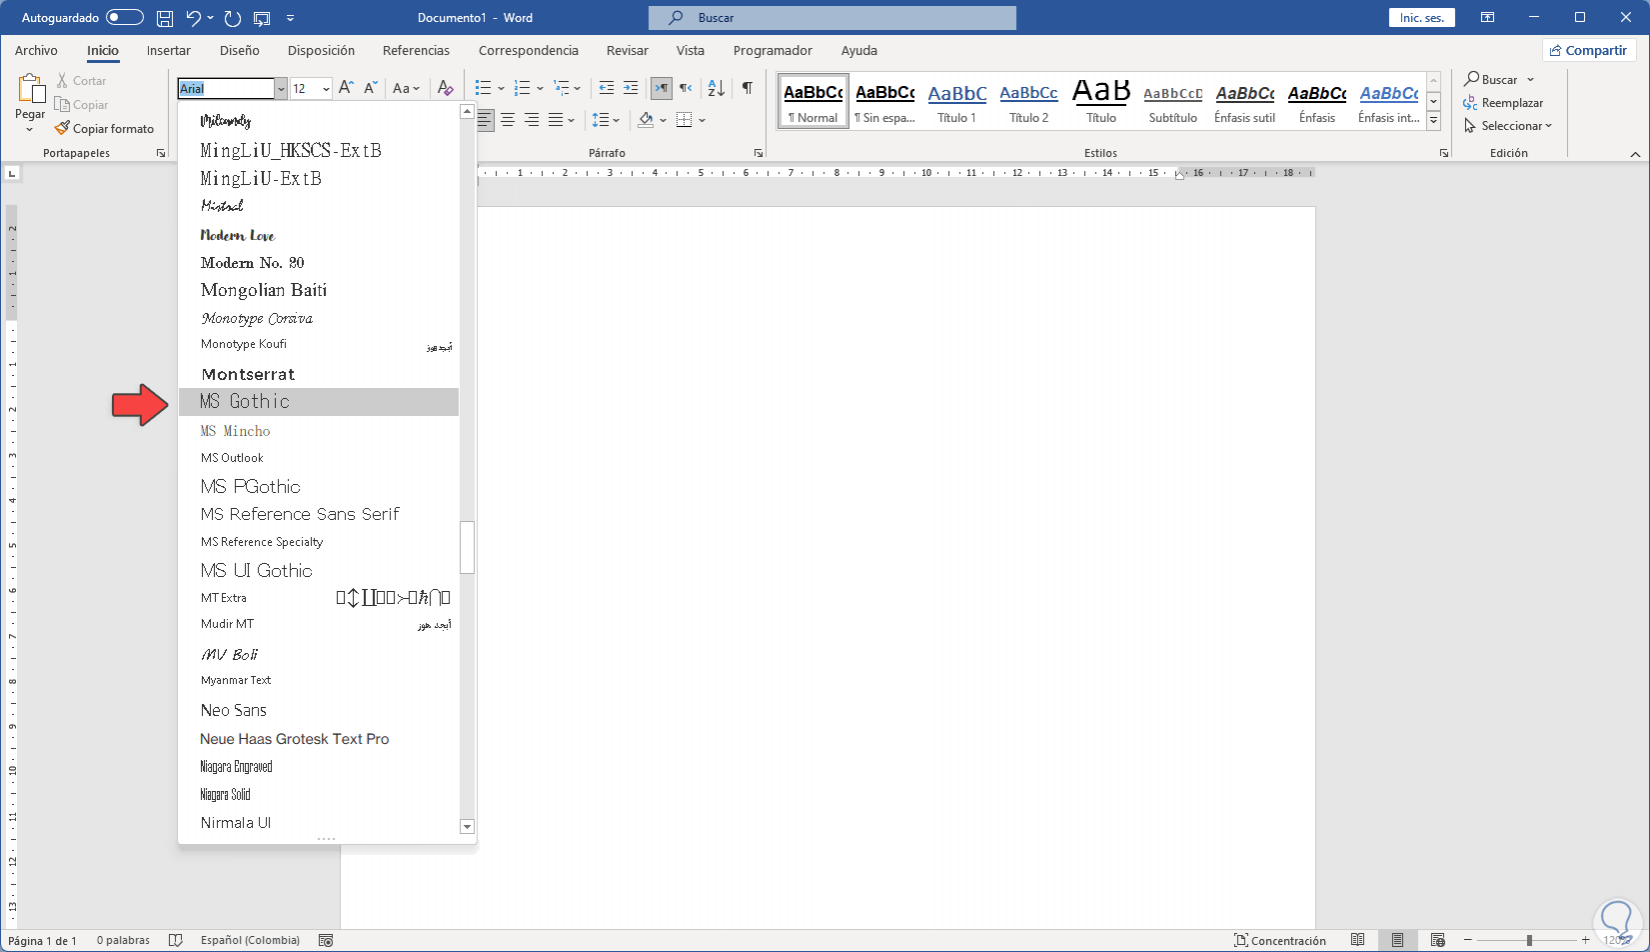Adjust the zoom slider handle

coord(1529,940)
